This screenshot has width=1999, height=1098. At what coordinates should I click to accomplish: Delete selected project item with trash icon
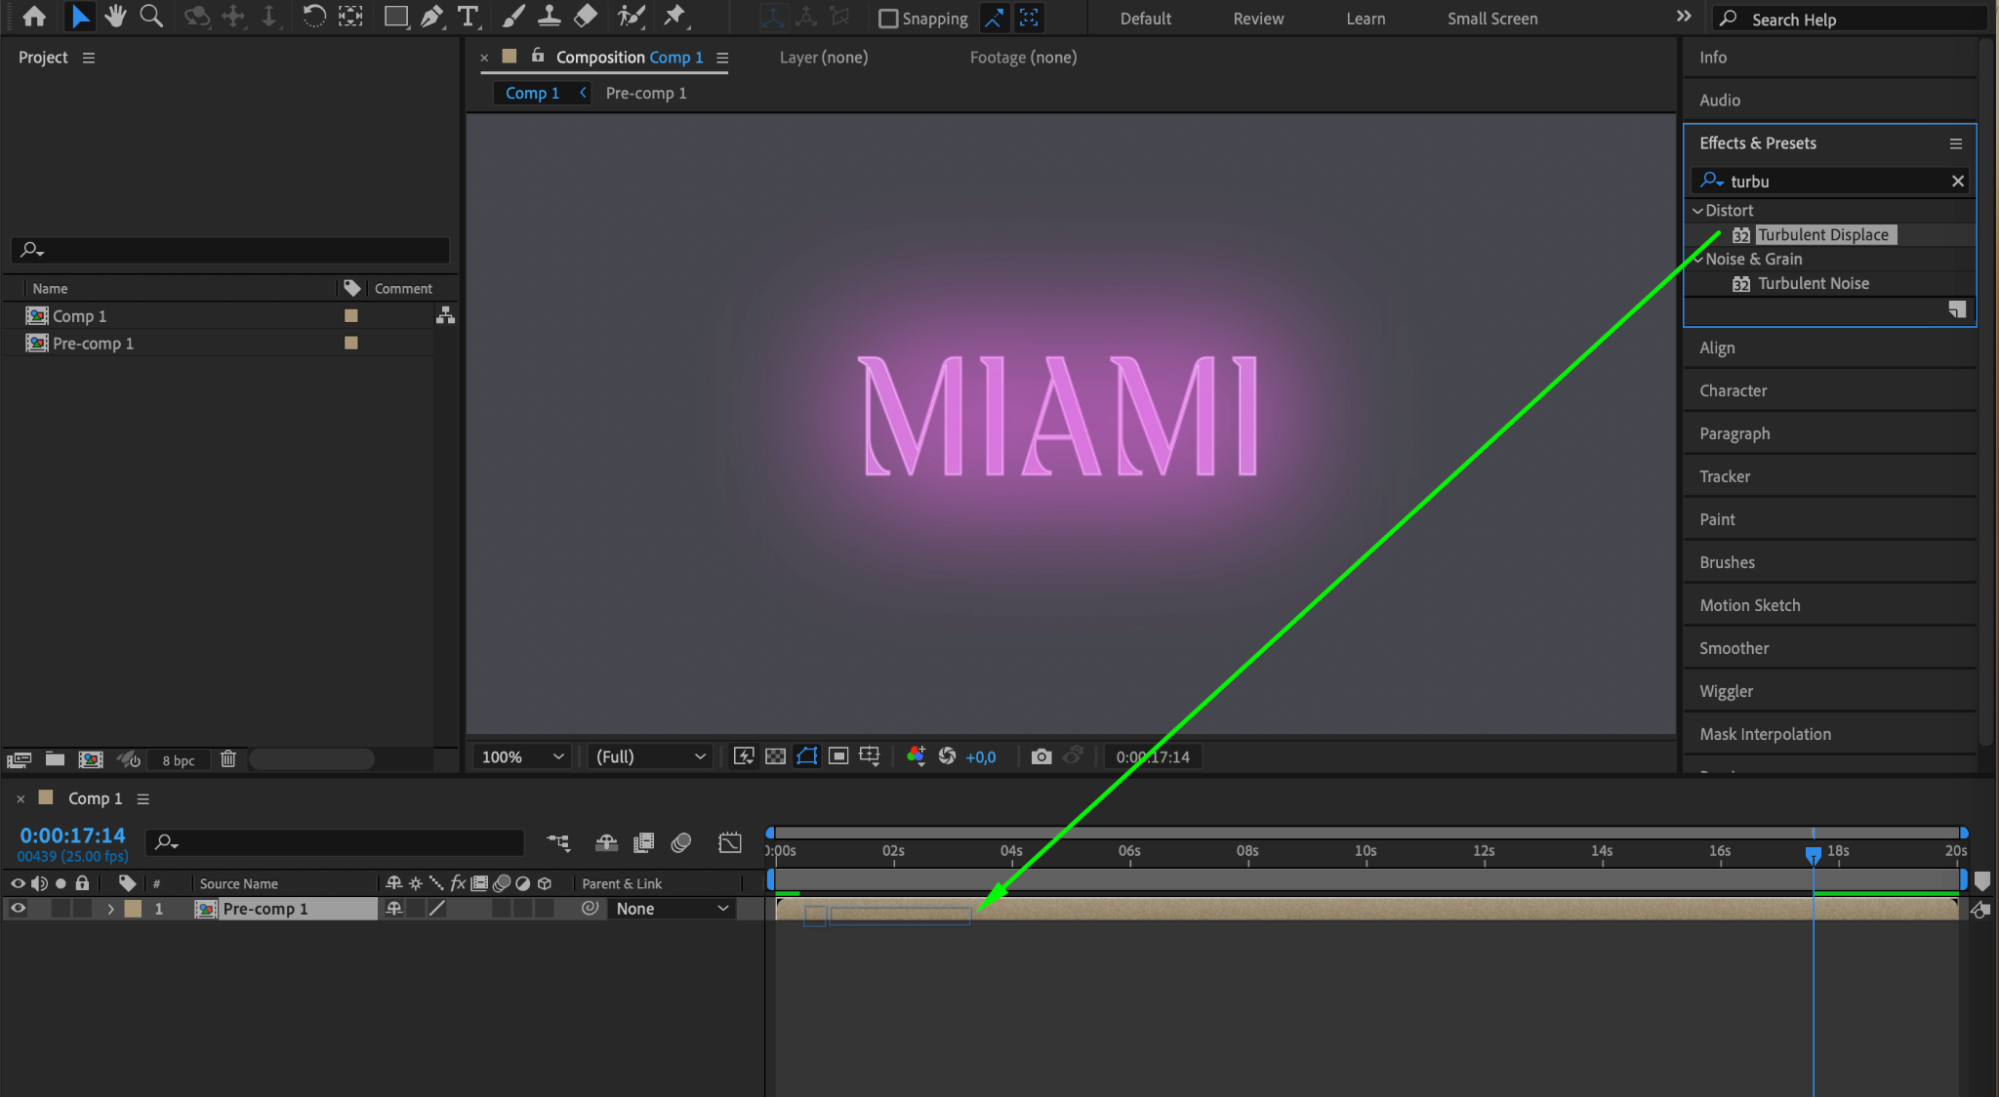[x=228, y=759]
